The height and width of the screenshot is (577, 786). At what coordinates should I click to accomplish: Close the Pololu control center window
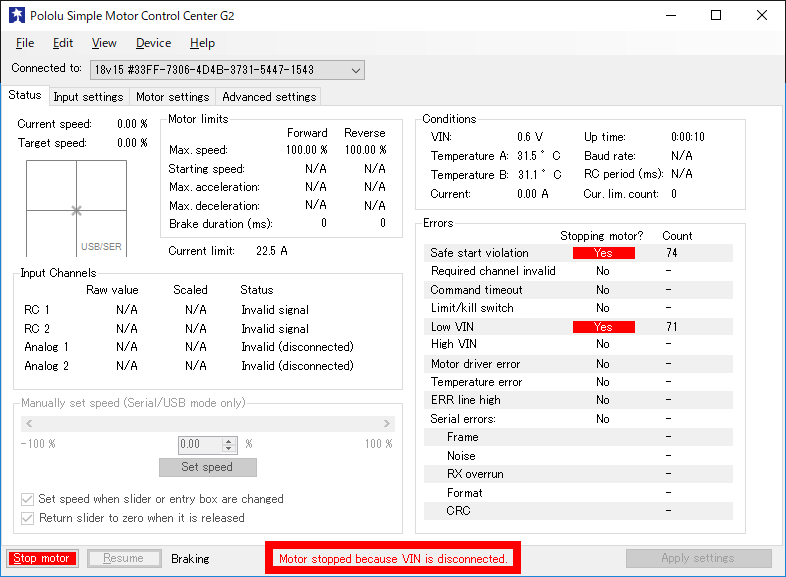[762, 16]
